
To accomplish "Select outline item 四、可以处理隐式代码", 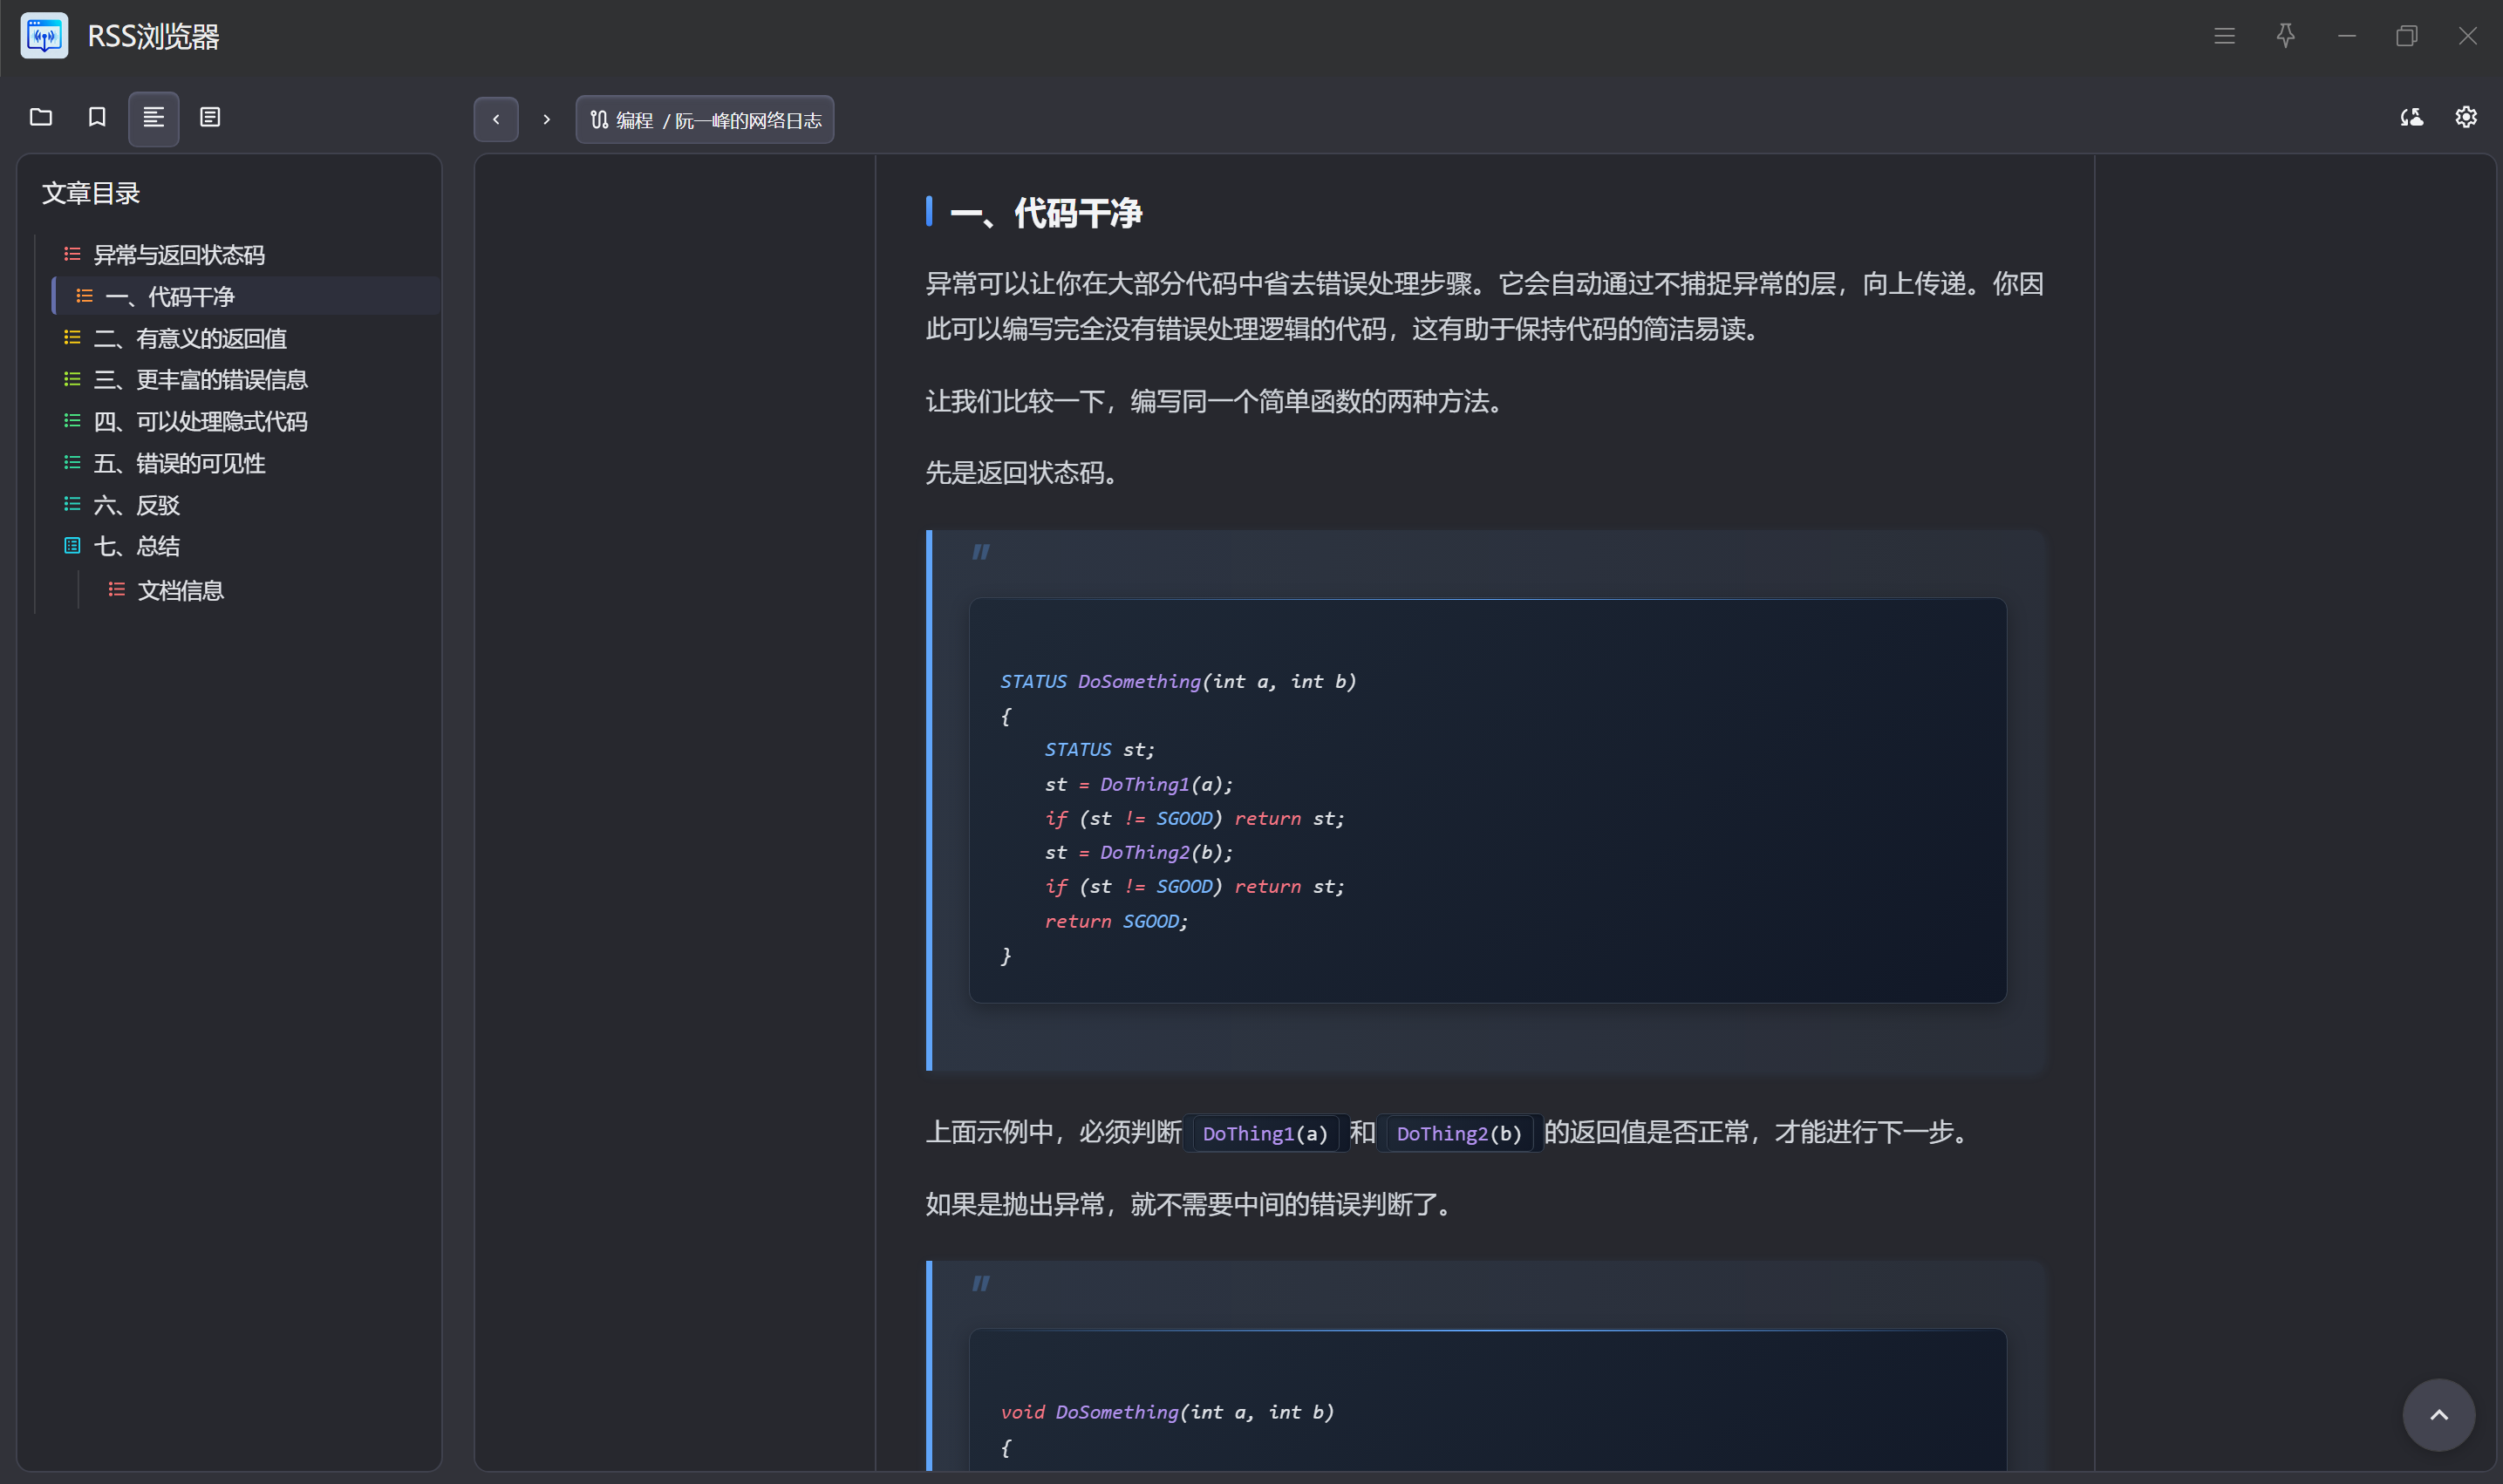I will coord(200,422).
